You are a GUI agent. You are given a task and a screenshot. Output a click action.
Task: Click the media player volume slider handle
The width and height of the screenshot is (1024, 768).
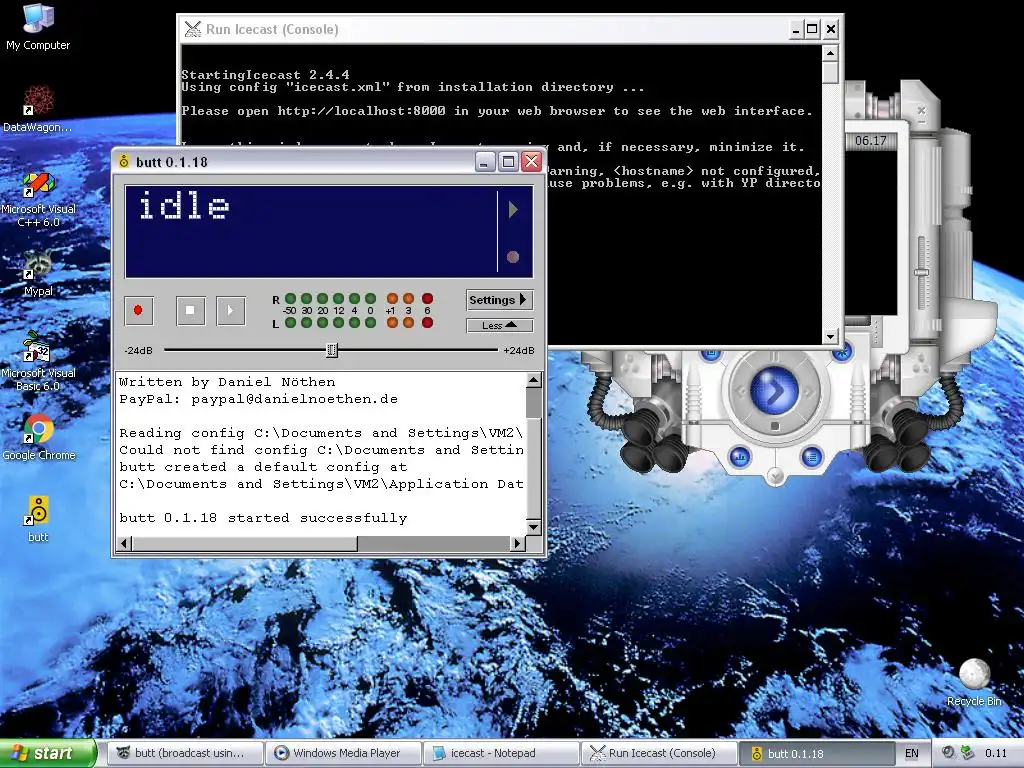pyautogui.click(x=921, y=272)
